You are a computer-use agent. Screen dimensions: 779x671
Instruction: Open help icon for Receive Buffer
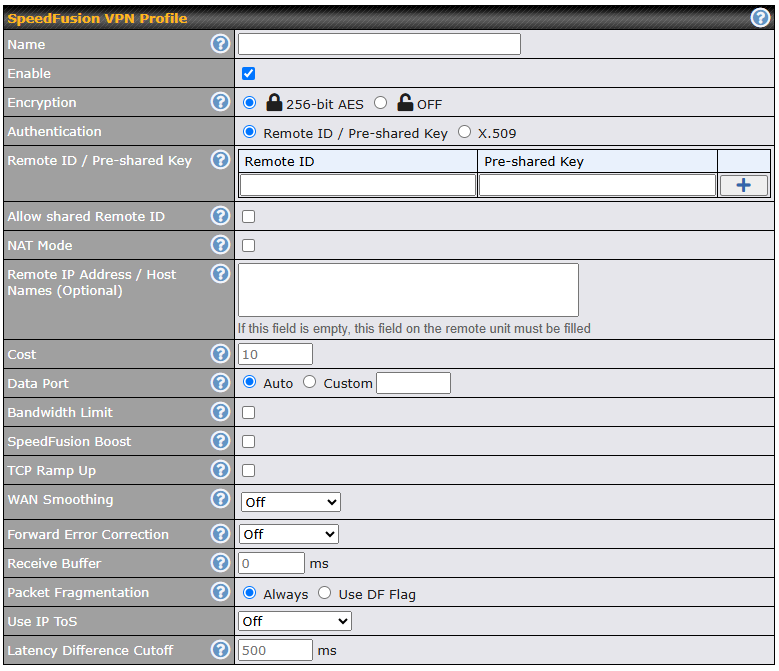click(x=220, y=563)
